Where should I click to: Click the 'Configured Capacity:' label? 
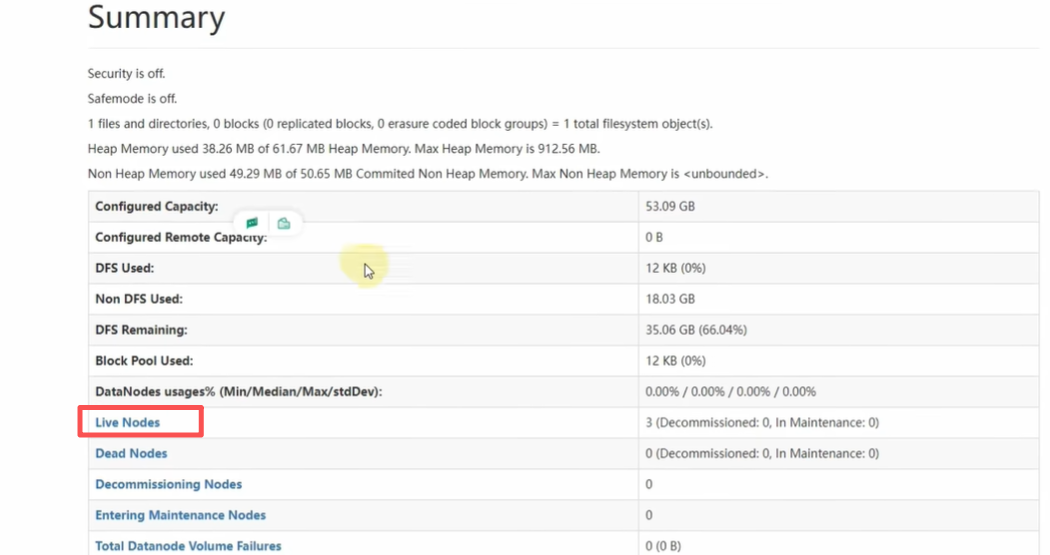pos(157,206)
